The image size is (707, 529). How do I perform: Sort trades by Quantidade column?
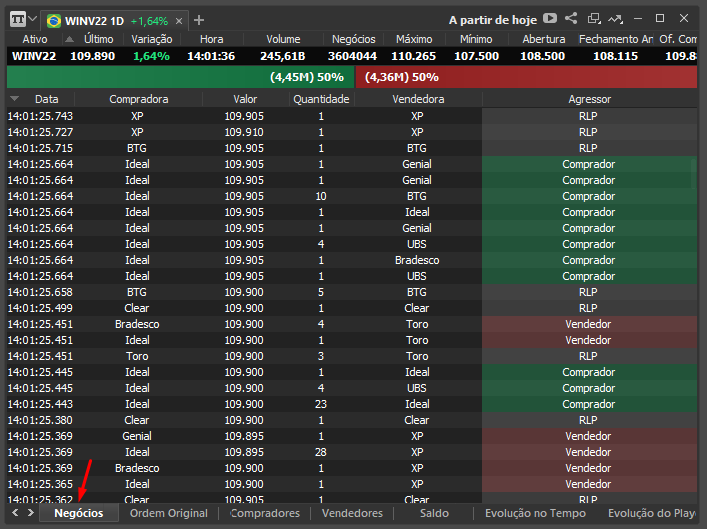321,99
